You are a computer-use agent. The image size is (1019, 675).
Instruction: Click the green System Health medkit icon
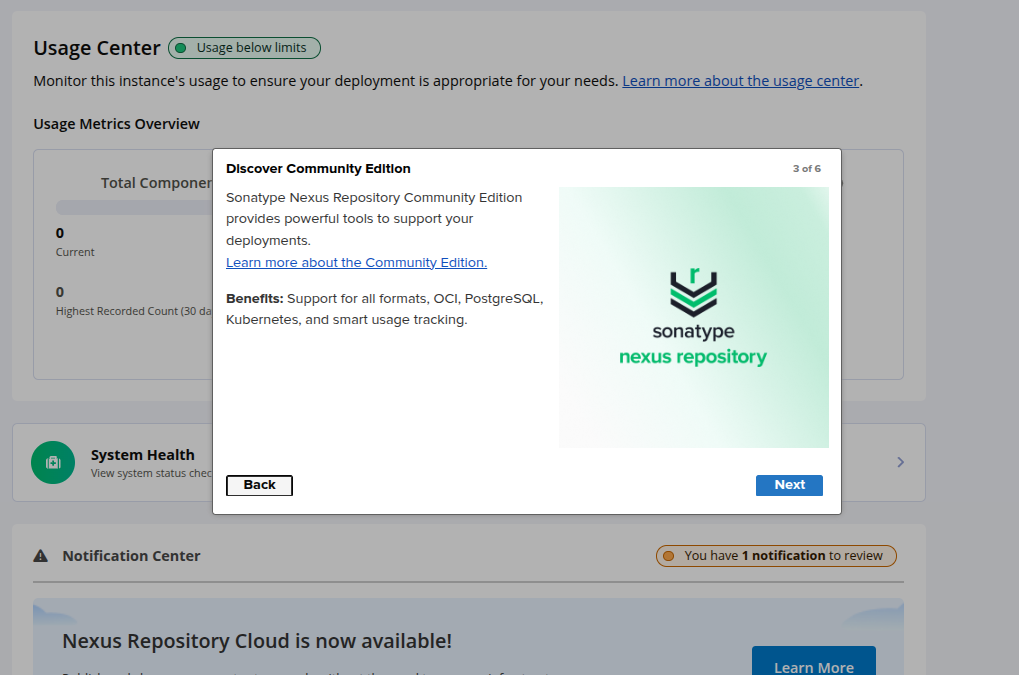coord(53,462)
